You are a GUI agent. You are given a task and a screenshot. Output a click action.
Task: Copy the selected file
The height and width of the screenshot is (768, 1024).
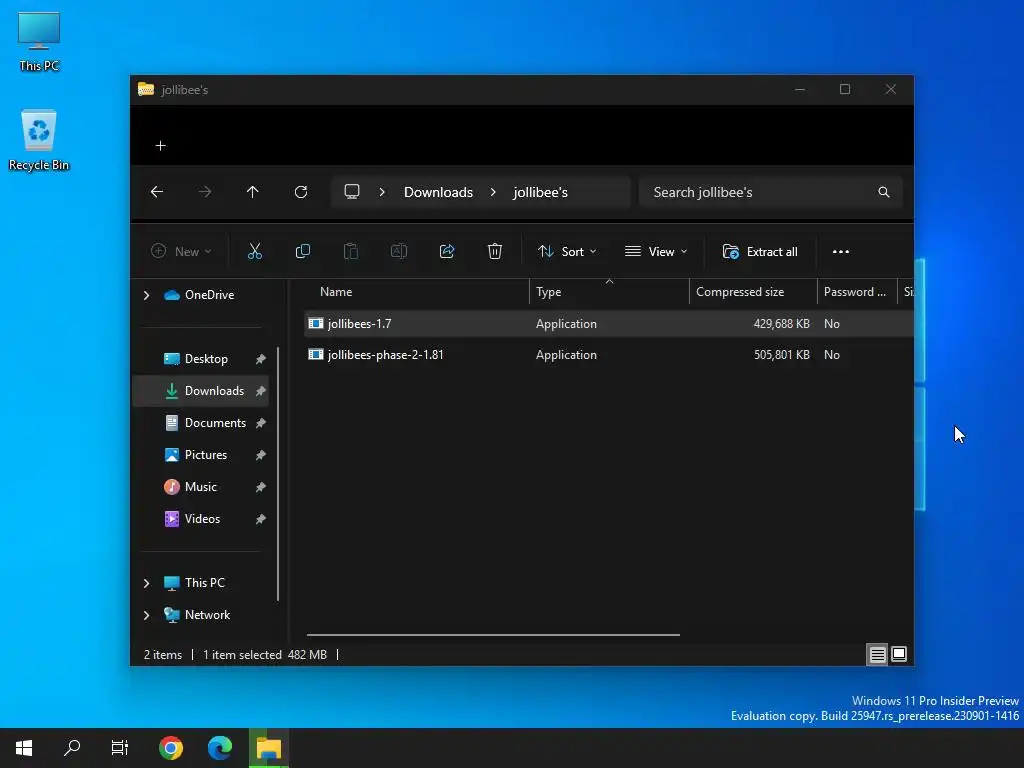point(302,251)
